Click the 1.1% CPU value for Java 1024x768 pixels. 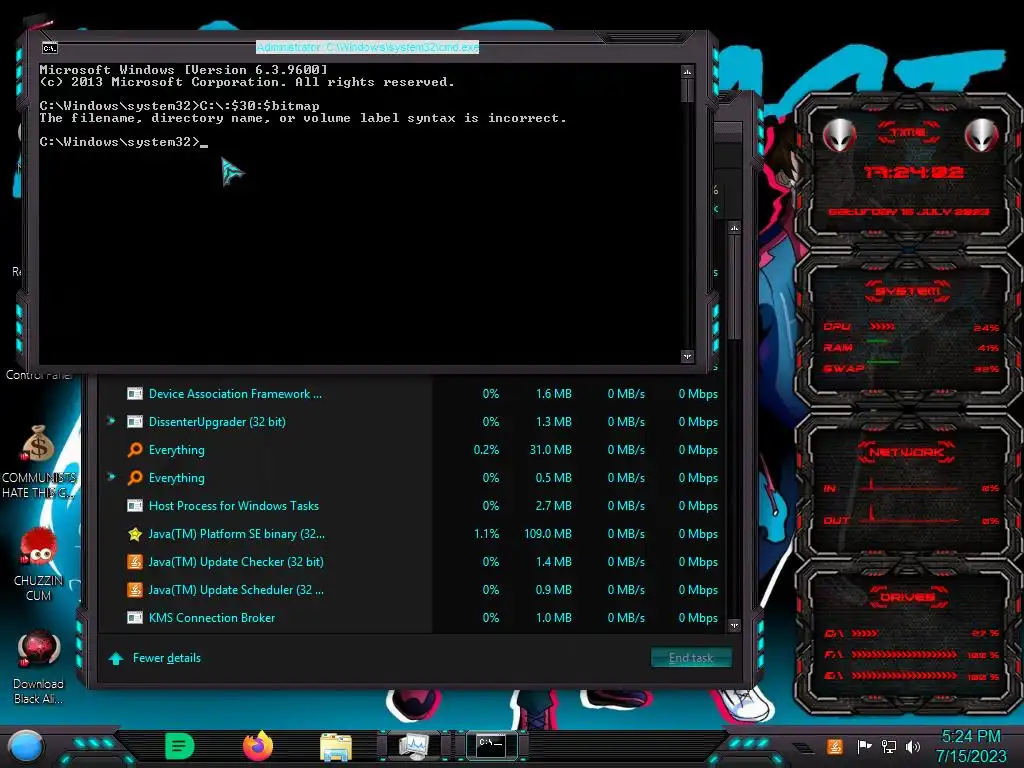click(x=487, y=534)
